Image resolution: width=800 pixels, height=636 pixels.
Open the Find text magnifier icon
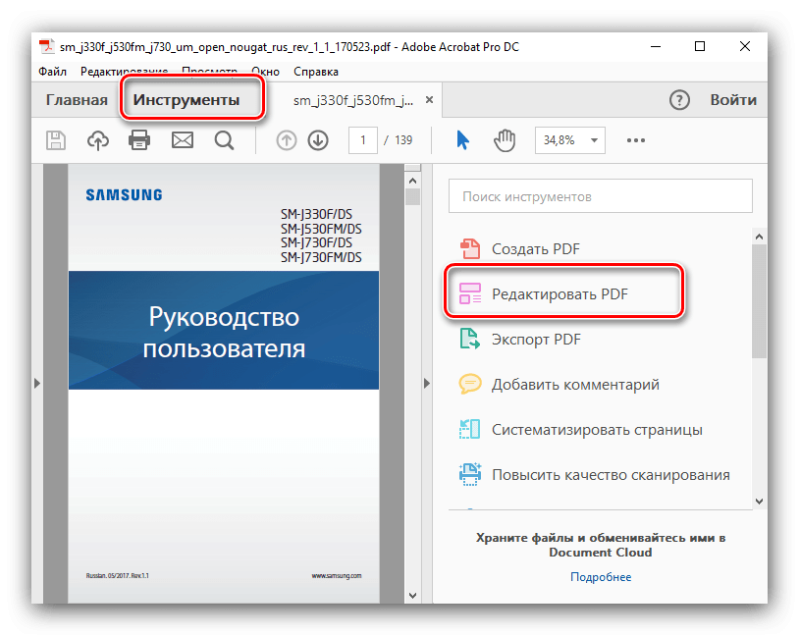point(224,140)
